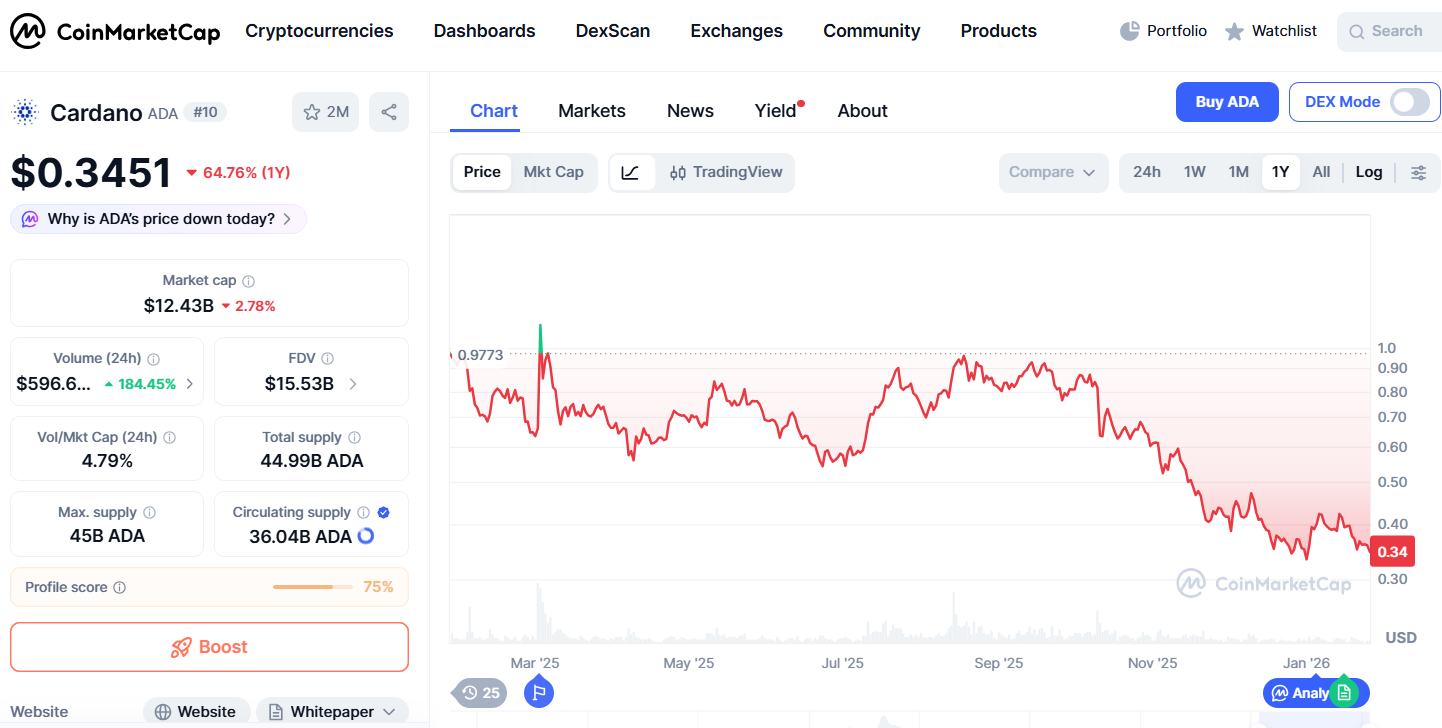Open the chart settings sliders icon
The height and width of the screenshot is (728, 1442).
coord(1418,172)
